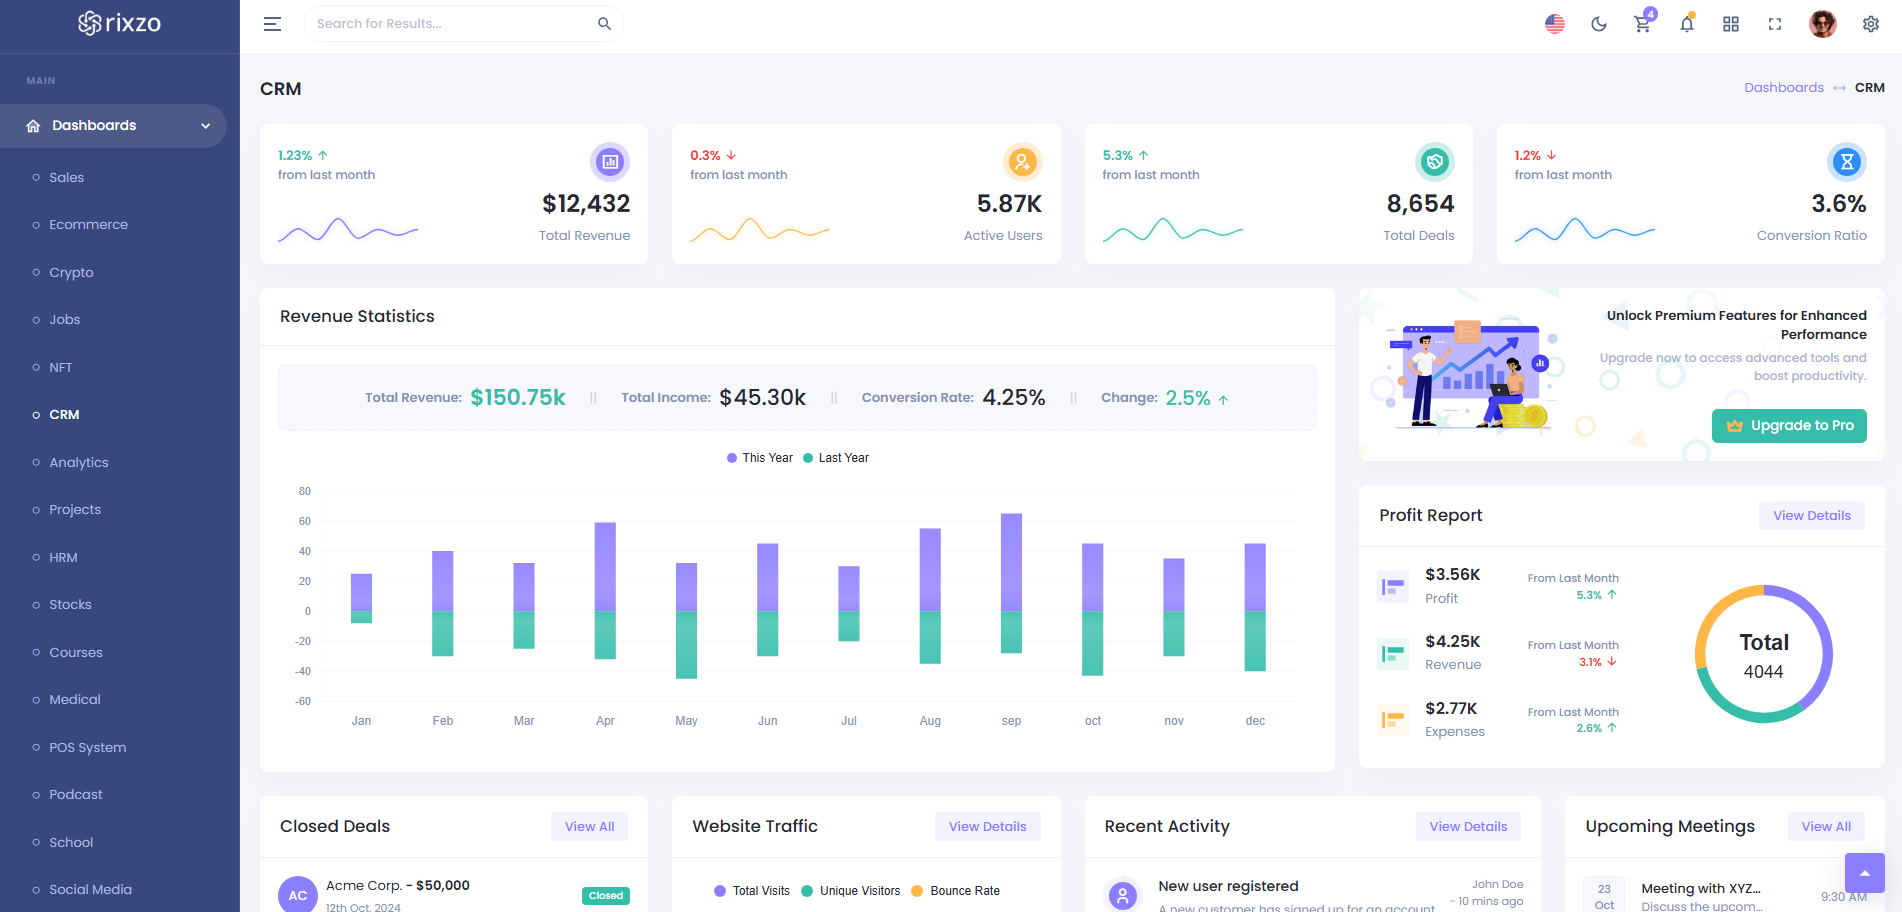Click the scroll-to-top arrow button
Image resolution: width=1902 pixels, height=912 pixels.
[x=1865, y=873]
